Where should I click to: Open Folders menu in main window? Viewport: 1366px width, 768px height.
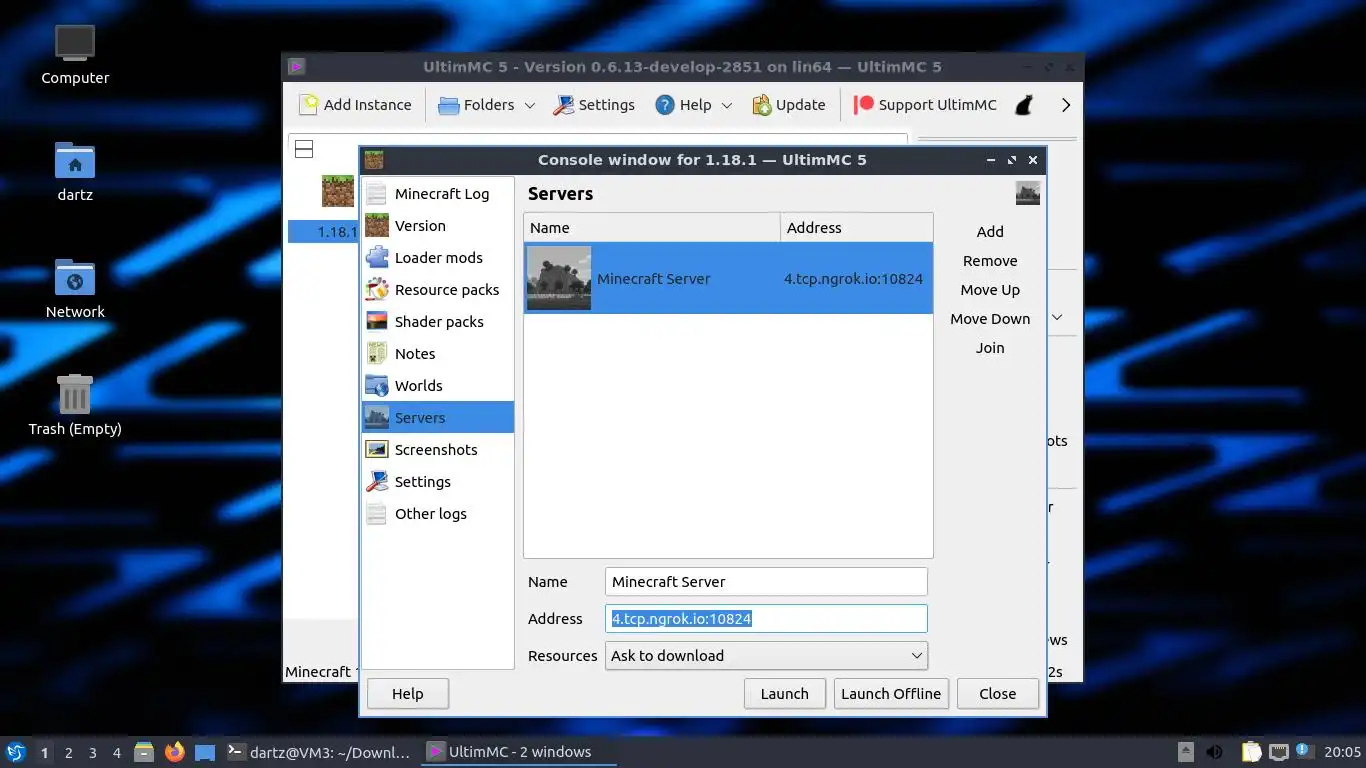click(487, 105)
